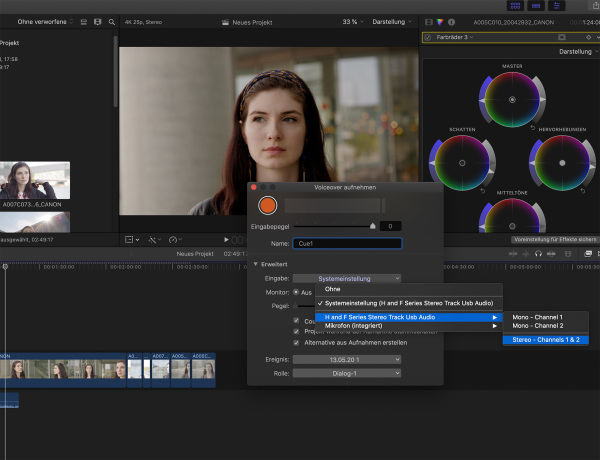
Task: Toggle the countdown checkbox
Action: 296,320
